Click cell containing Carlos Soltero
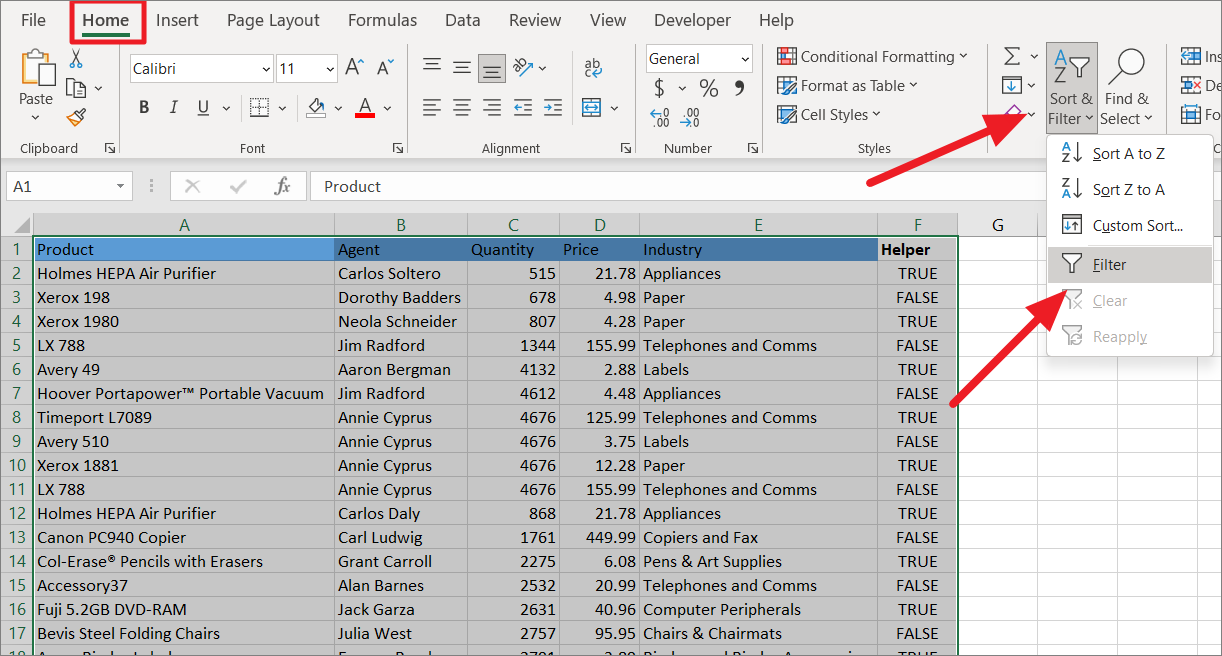 point(400,273)
